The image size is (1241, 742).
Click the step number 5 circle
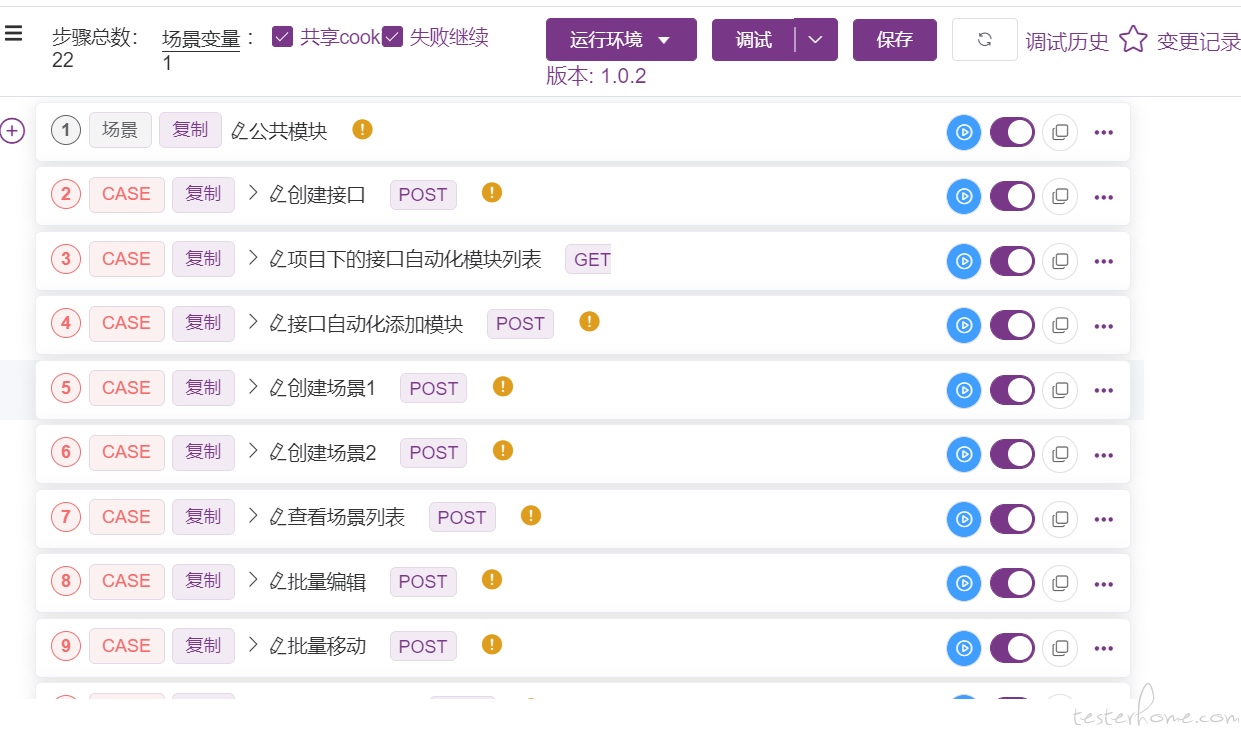coord(66,388)
